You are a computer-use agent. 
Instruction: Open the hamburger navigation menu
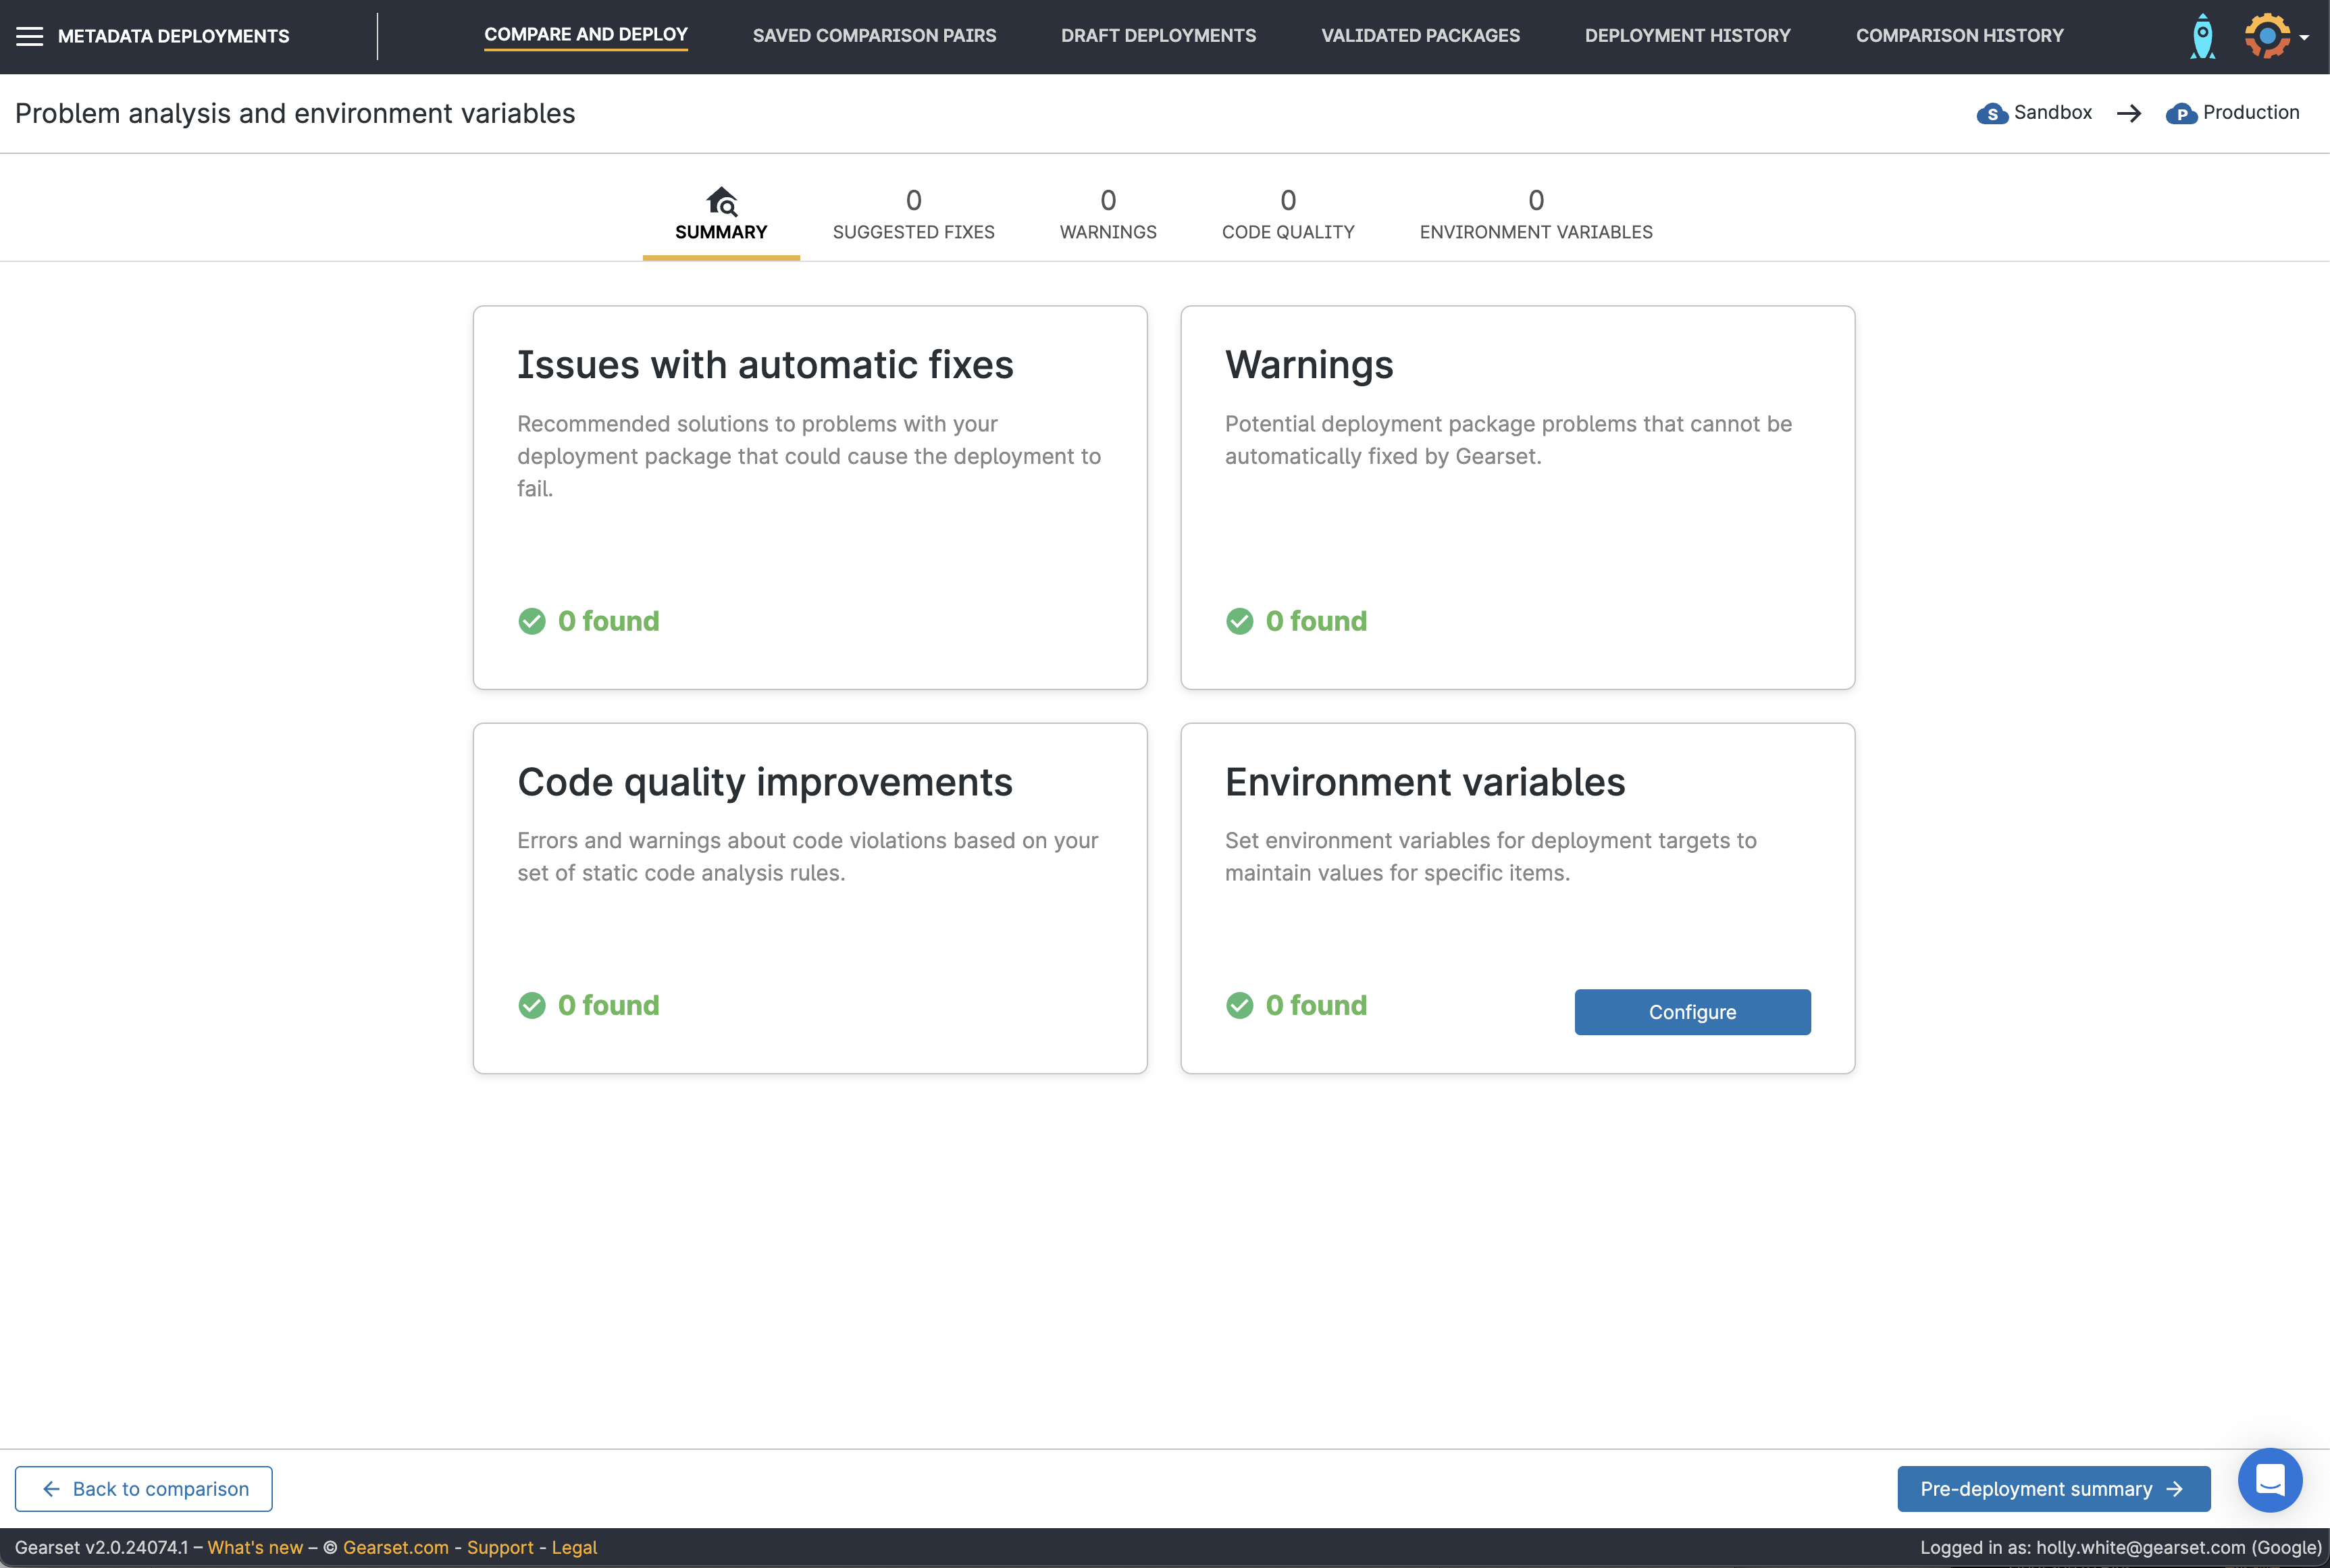tap(30, 37)
